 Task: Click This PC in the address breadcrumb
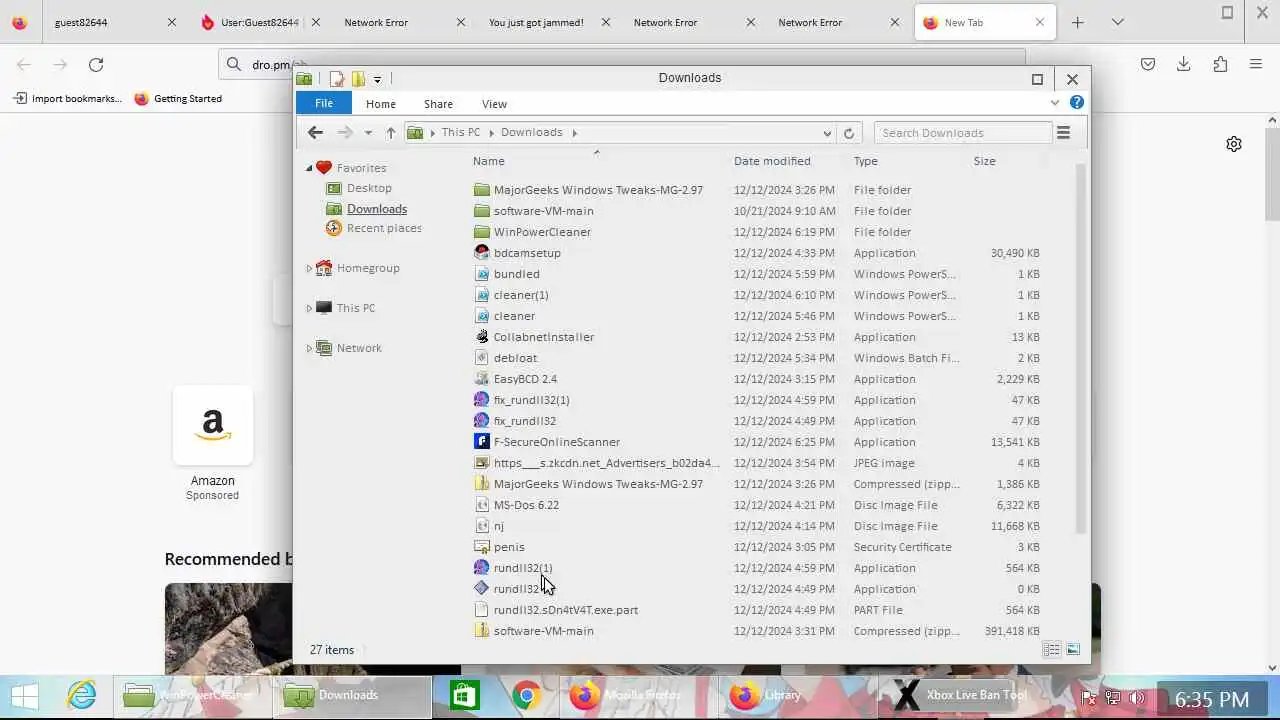pos(461,132)
